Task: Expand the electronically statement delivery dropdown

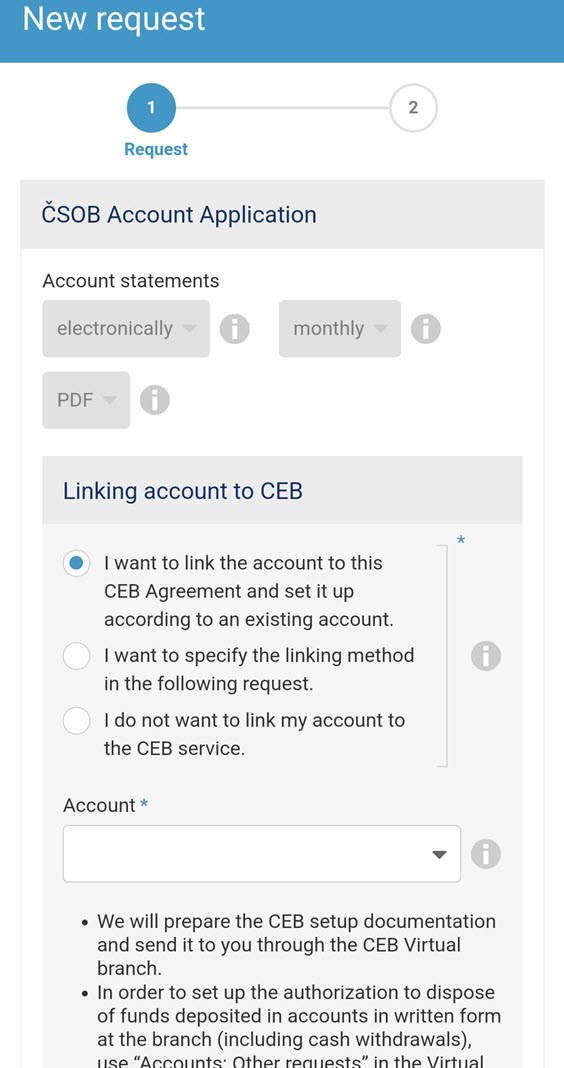Action: 126,328
